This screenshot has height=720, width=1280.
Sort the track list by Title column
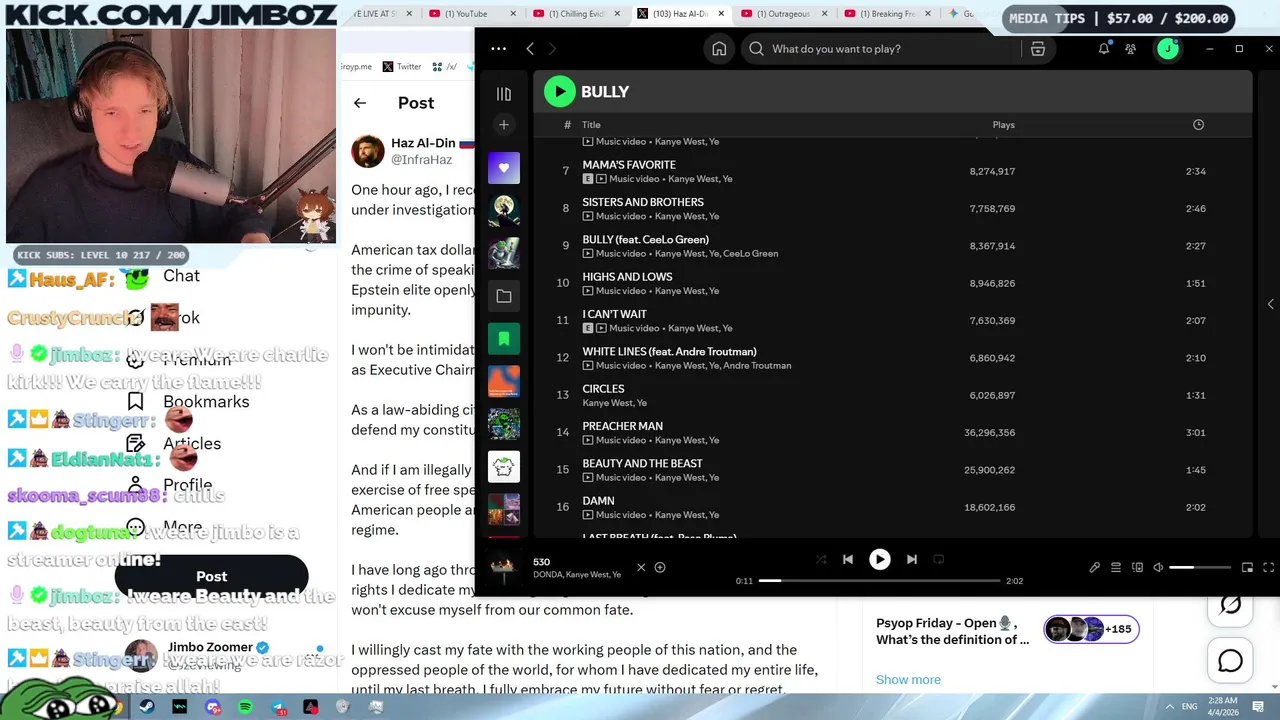pos(591,125)
